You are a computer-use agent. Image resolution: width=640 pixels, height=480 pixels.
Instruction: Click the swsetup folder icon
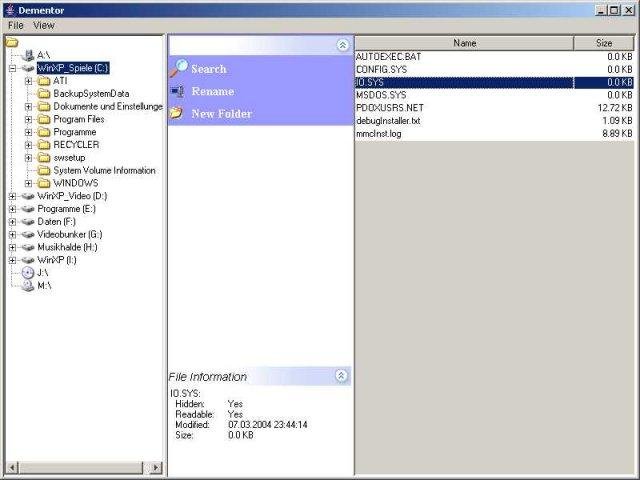pos(44,158)
